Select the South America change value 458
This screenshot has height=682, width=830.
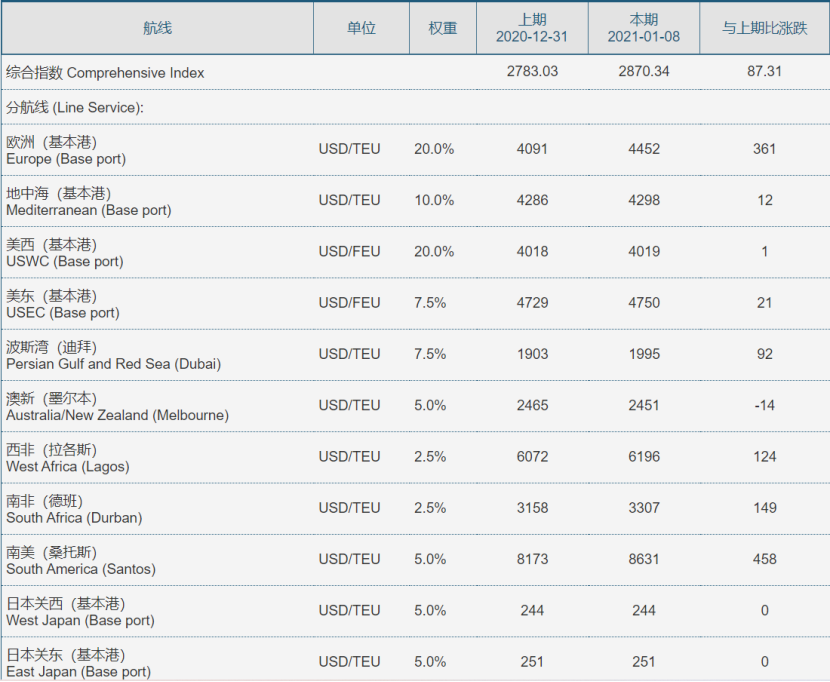765,559
